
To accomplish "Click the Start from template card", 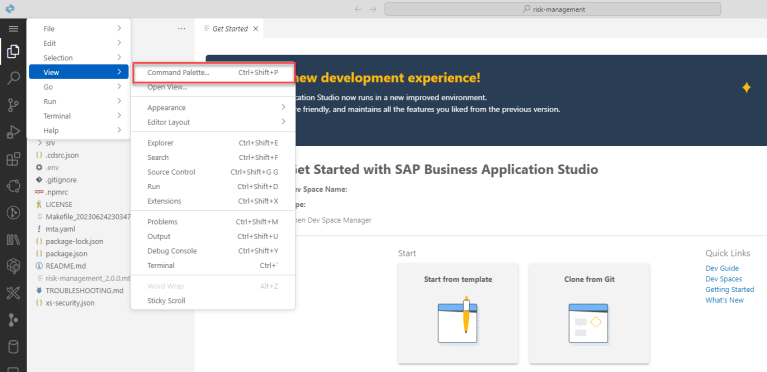I will pos(458,313).
